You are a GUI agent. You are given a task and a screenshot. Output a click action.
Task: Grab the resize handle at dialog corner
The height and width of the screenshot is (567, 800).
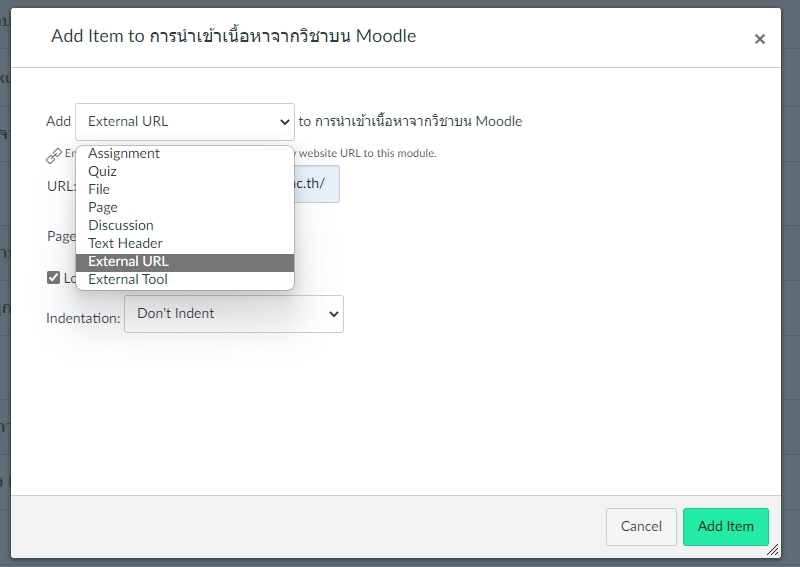point(772,549)
